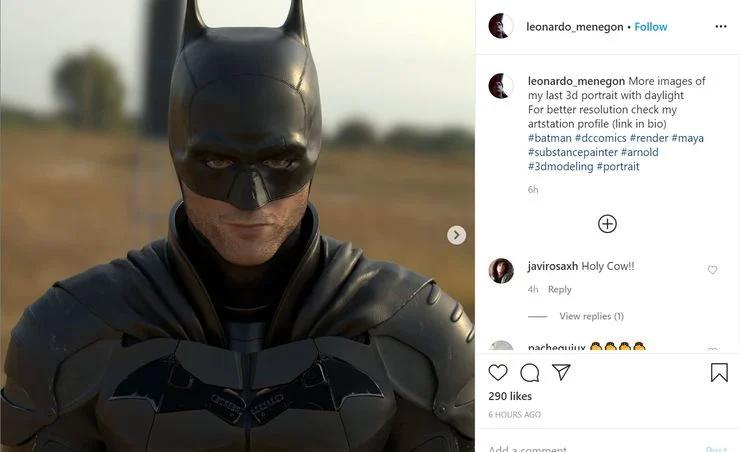
Task: Open the #batman hashtag
Action: pos(550,138)
